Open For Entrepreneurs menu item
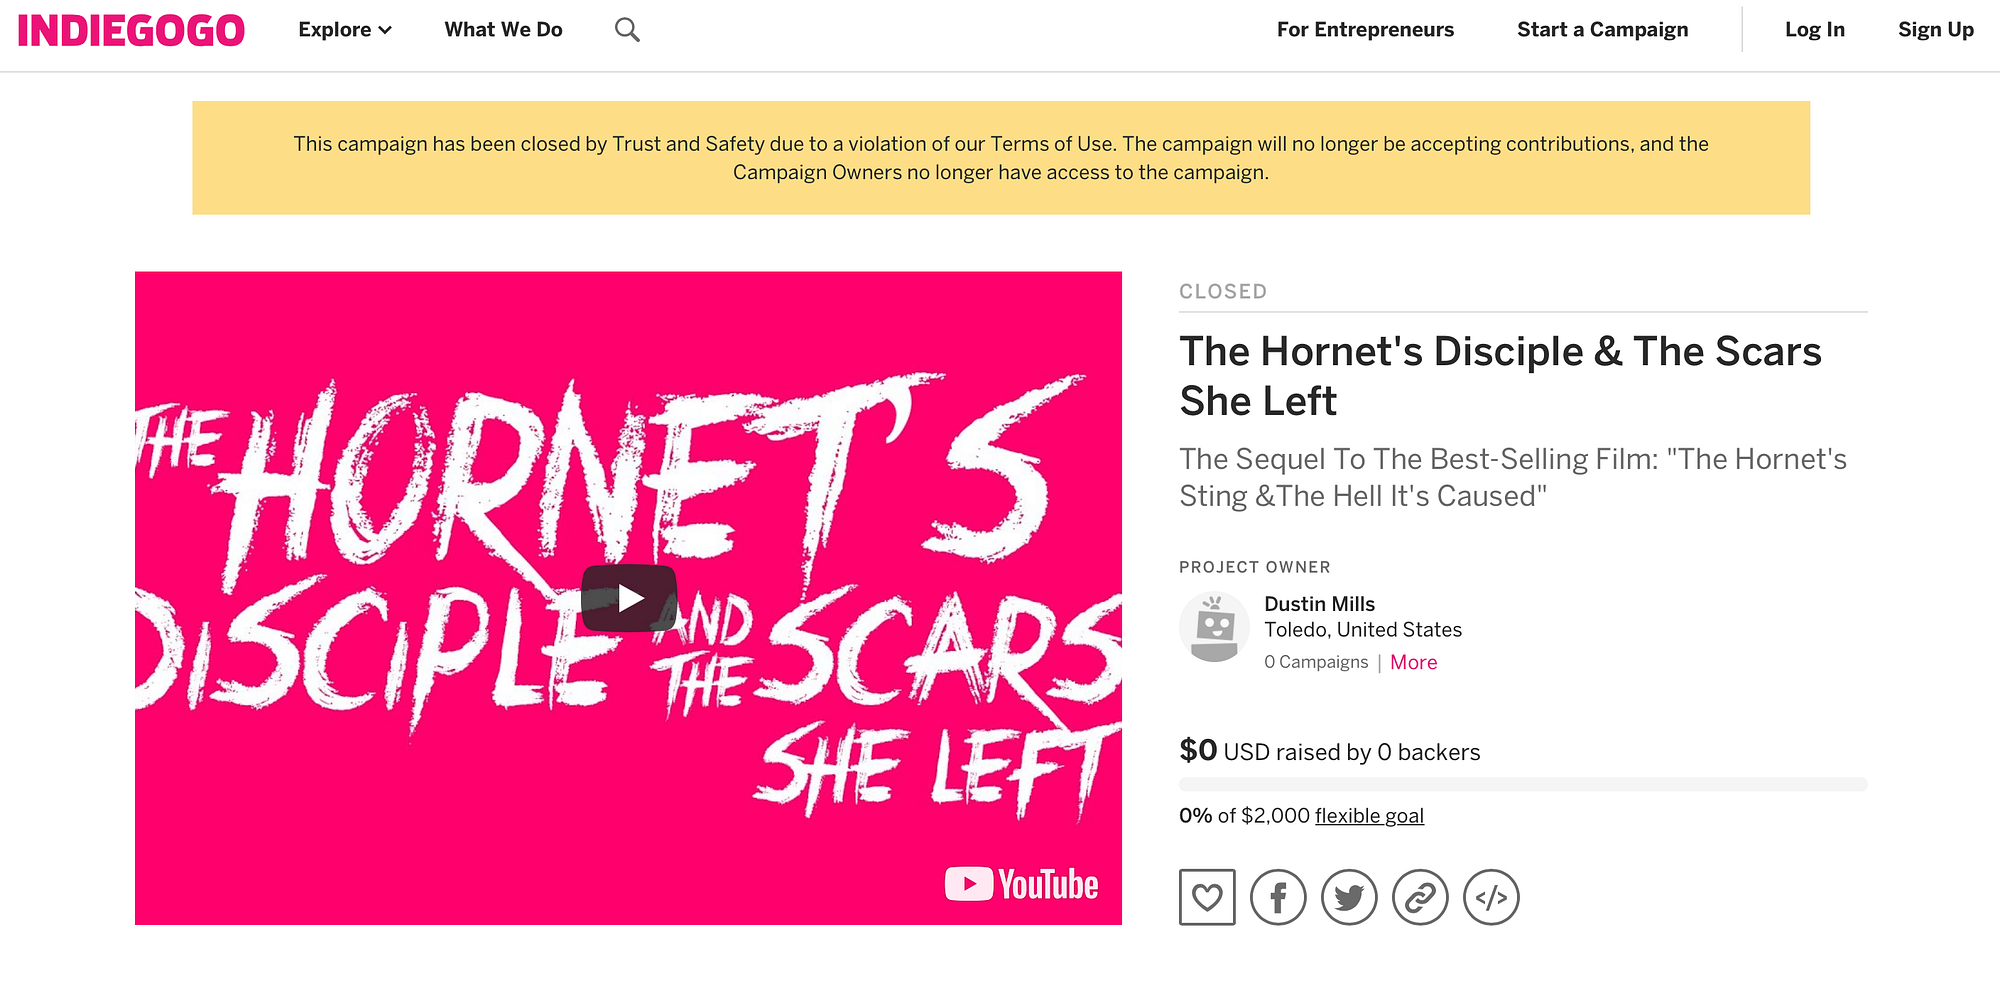The width and height of the screenshot is (2000, 989). tap(1365, 30)
